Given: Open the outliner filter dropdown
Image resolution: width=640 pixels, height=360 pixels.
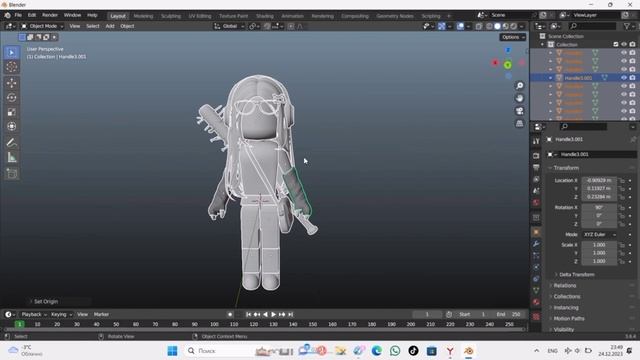Looking at the screenshot, I should [629, 26].
